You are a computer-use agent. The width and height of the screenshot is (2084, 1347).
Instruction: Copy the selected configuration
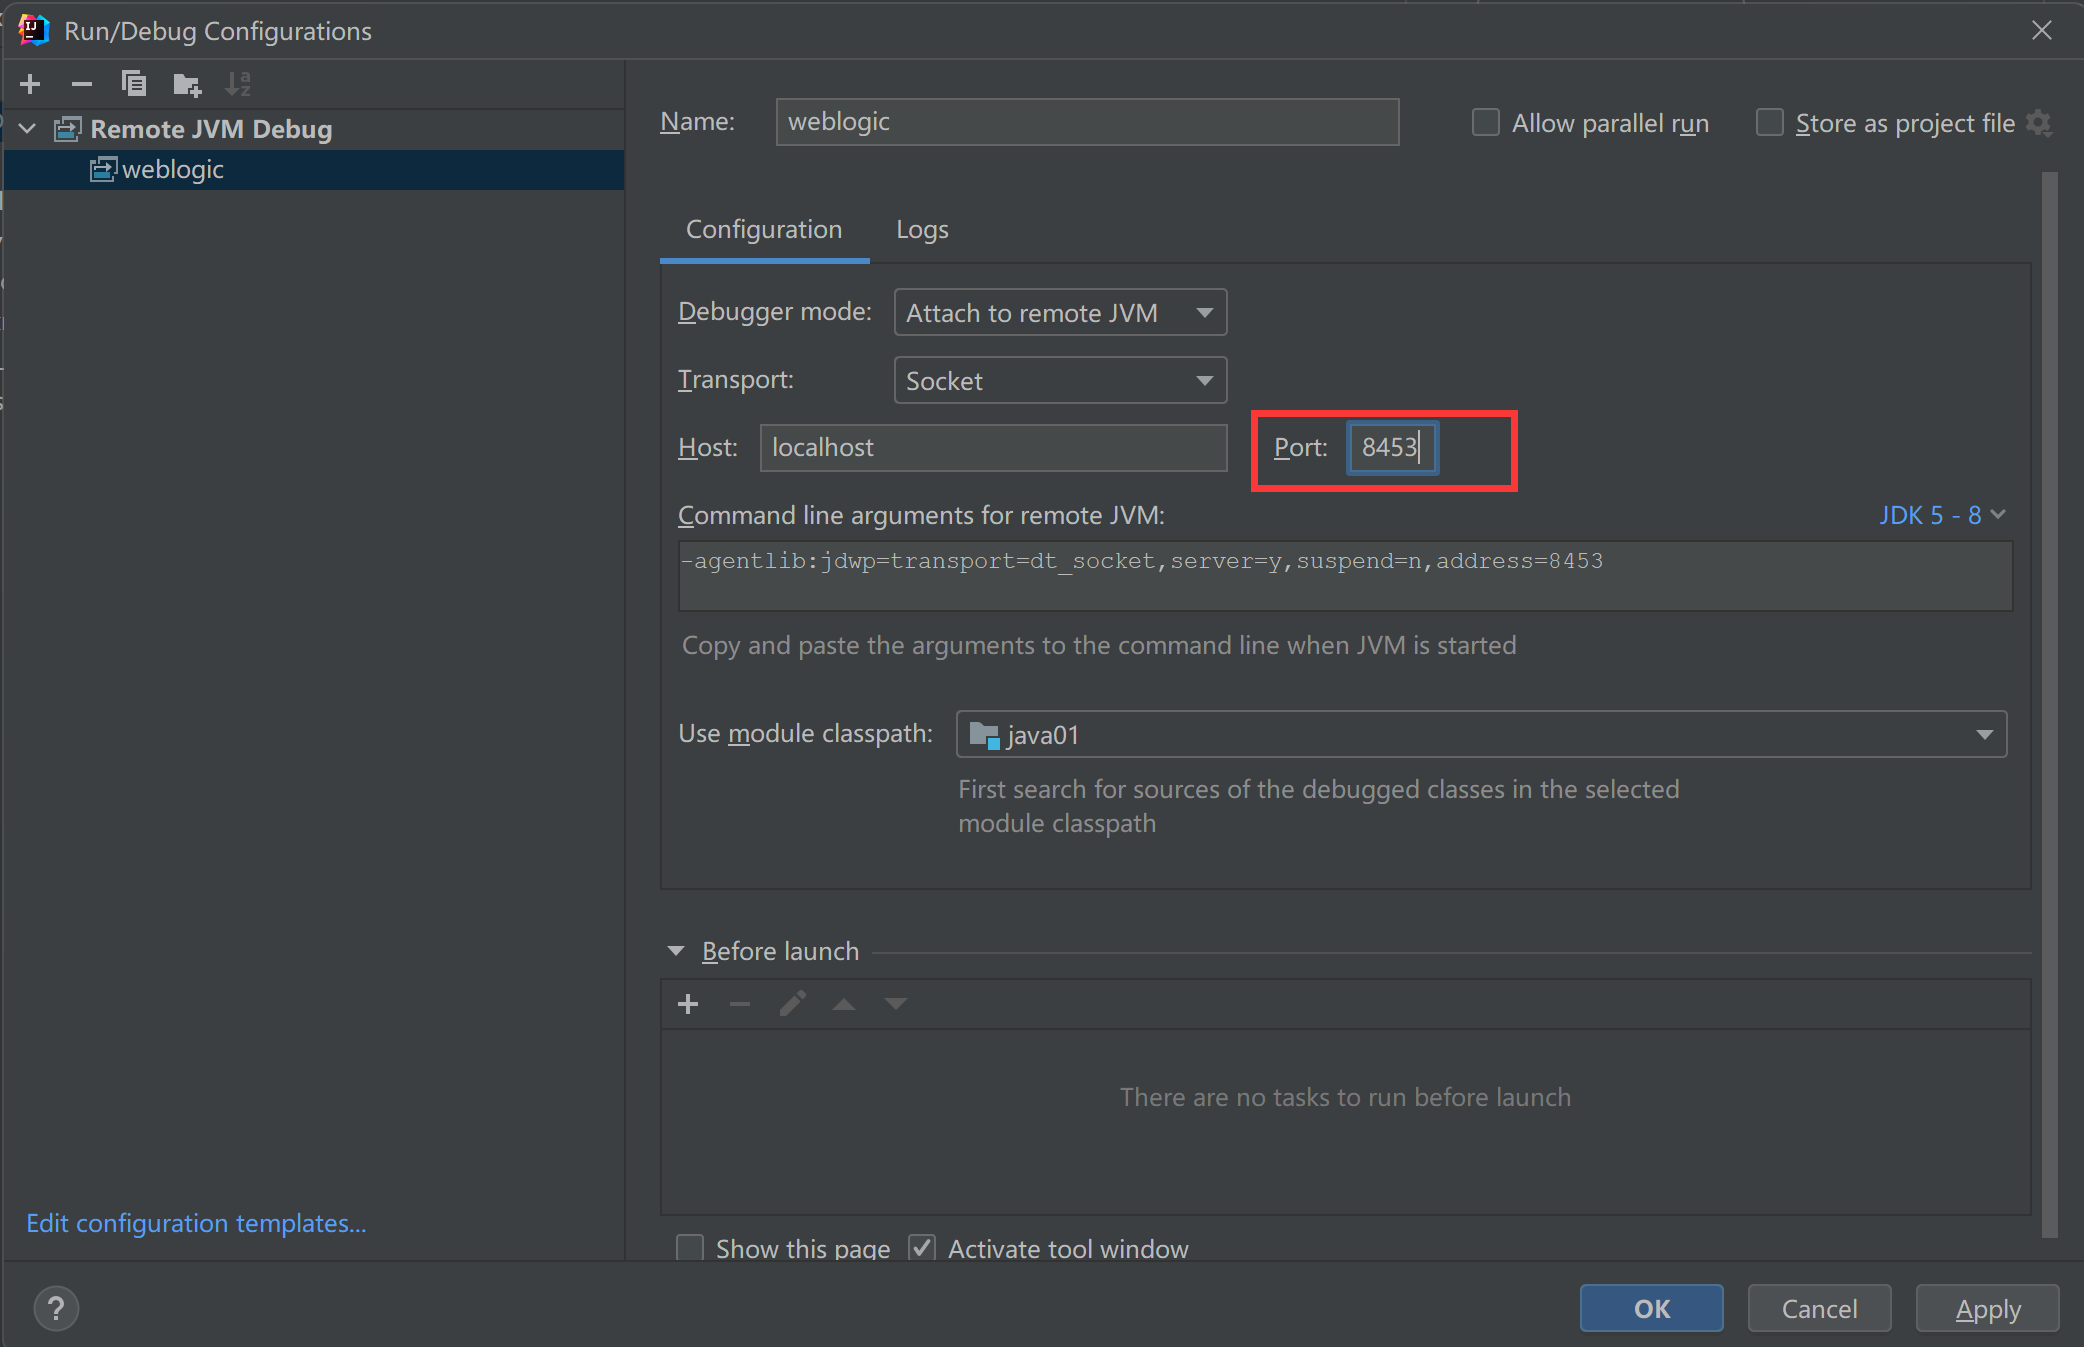pyautogui.click(x=134, y=84)
